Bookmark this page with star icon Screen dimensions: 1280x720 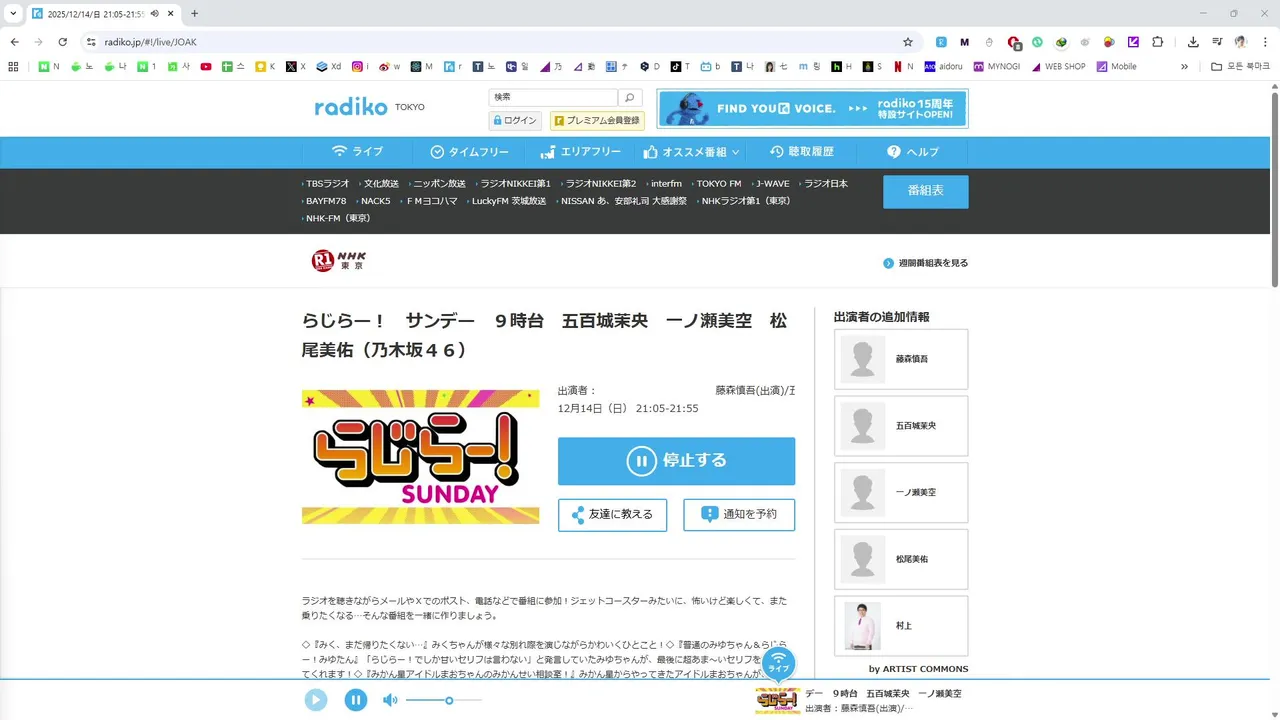coord(908,42)
